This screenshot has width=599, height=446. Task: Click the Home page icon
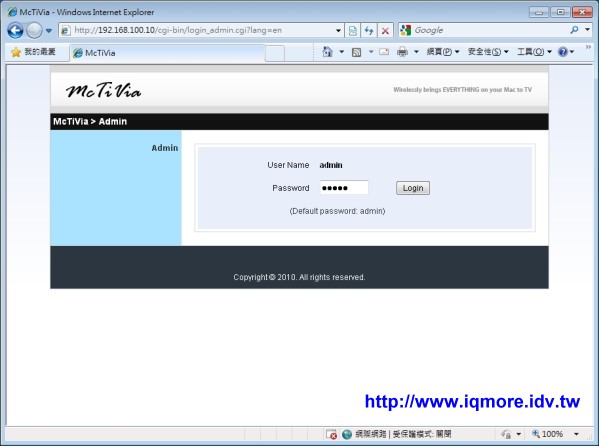coord(327,52)
